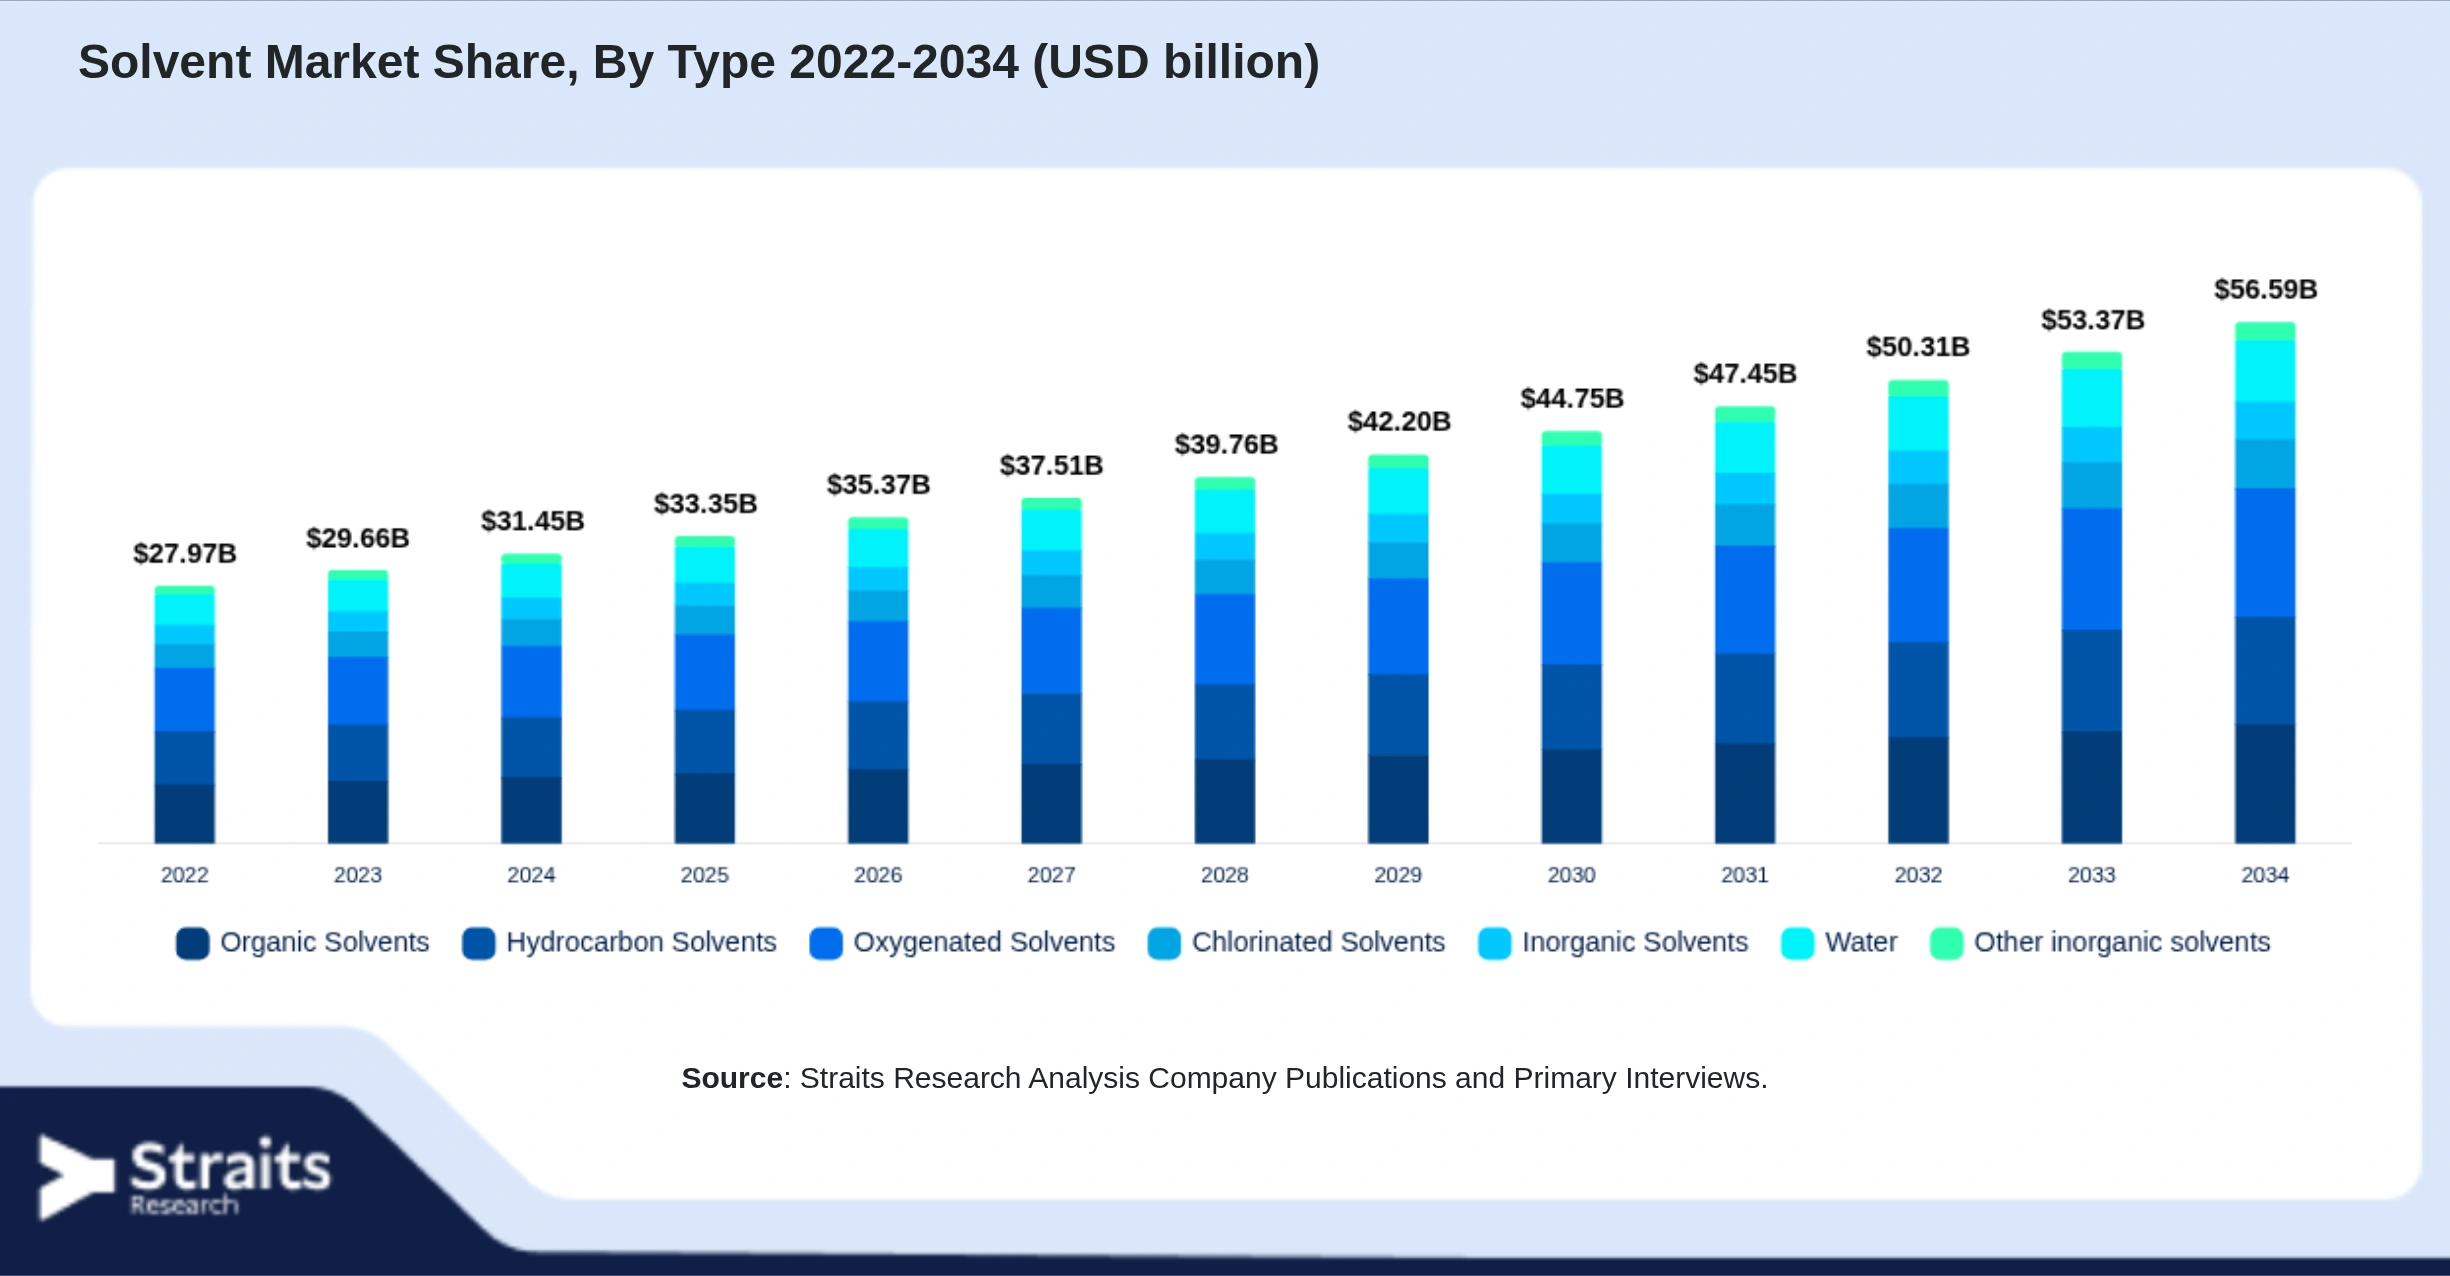The image size is (2450, 1276).
Task: Select the $39.76B value label
Action: pos(1226,445)
